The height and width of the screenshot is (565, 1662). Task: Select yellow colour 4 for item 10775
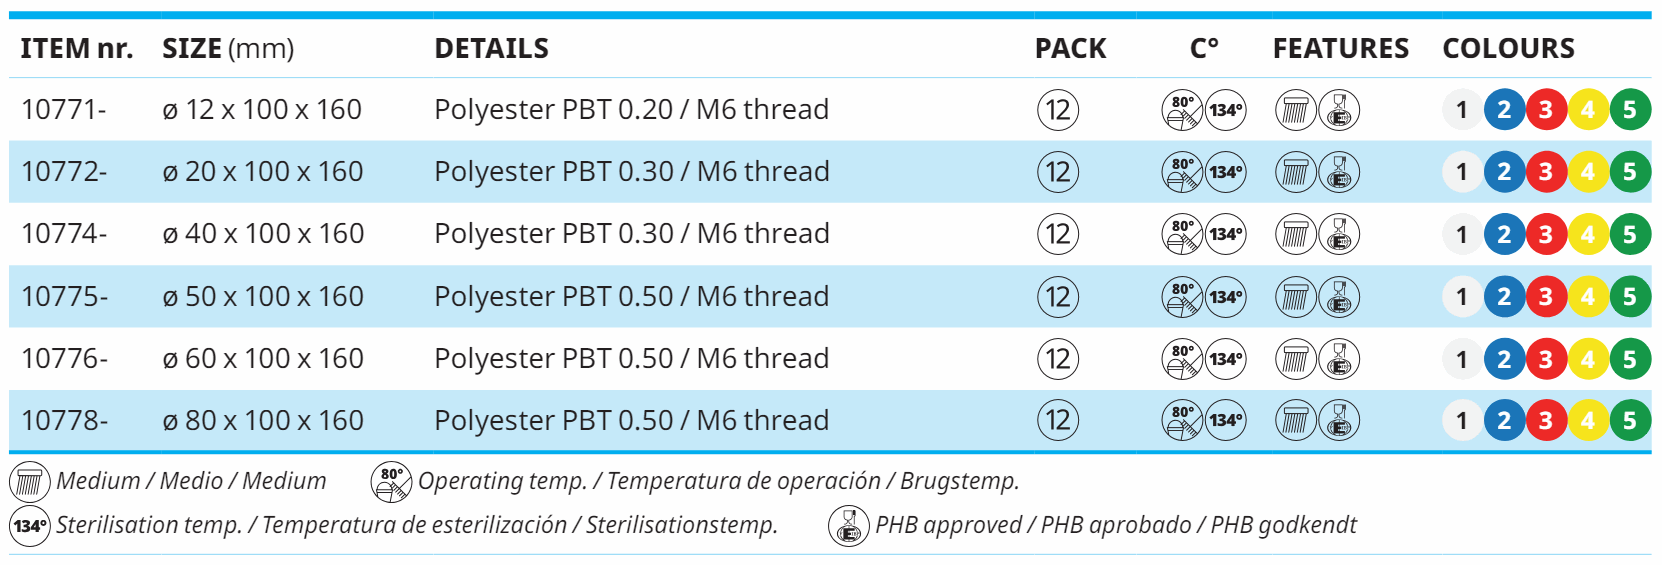[1588, 297]
